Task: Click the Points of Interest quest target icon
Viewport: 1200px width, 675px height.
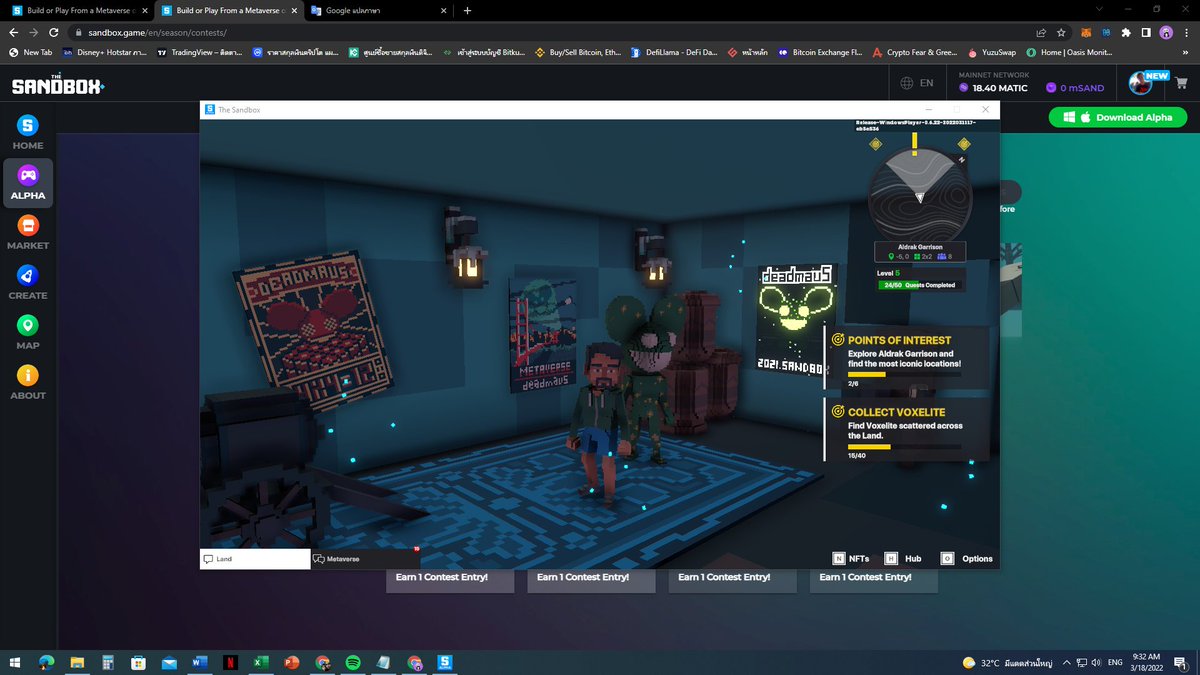Action: [838, 340]
